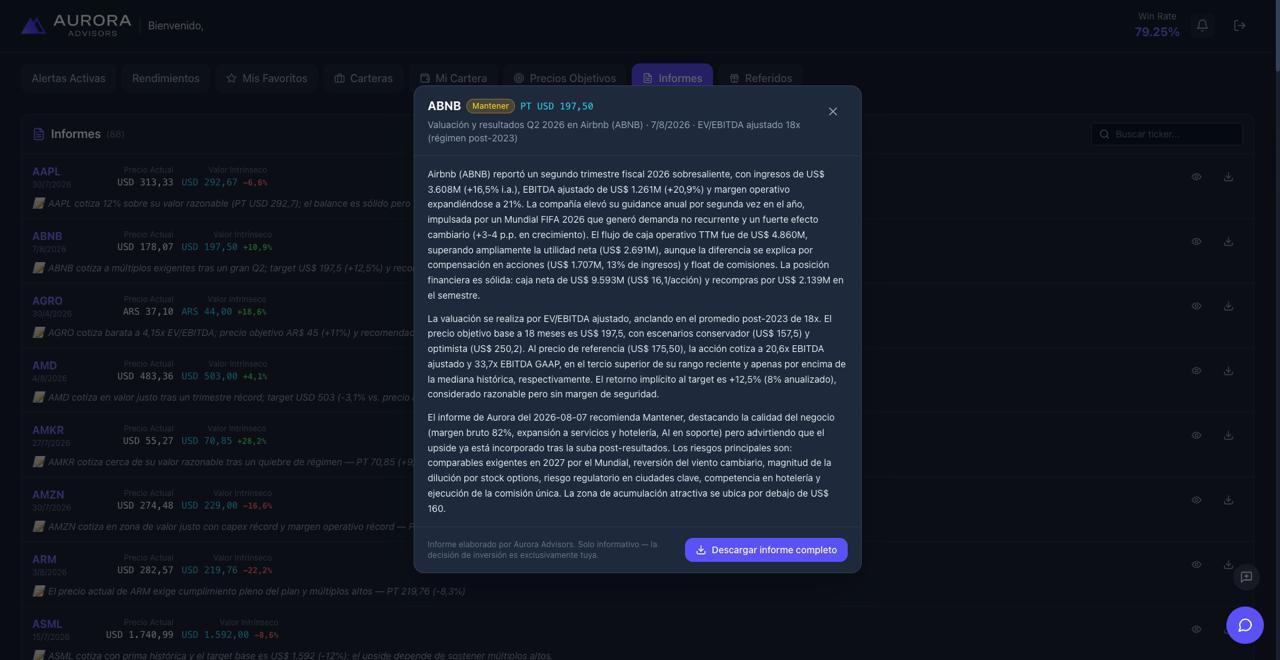
Task: Click the search magnifier icon
Action: (x=1105, y=134)
